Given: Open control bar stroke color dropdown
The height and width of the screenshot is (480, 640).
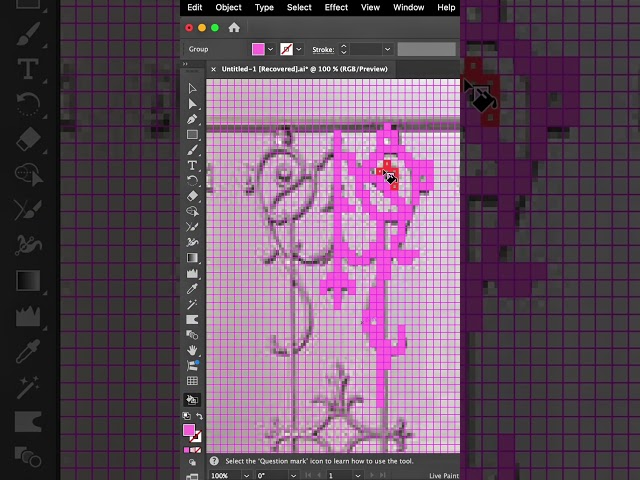Looking at the screenshot, I should [299, 49].
